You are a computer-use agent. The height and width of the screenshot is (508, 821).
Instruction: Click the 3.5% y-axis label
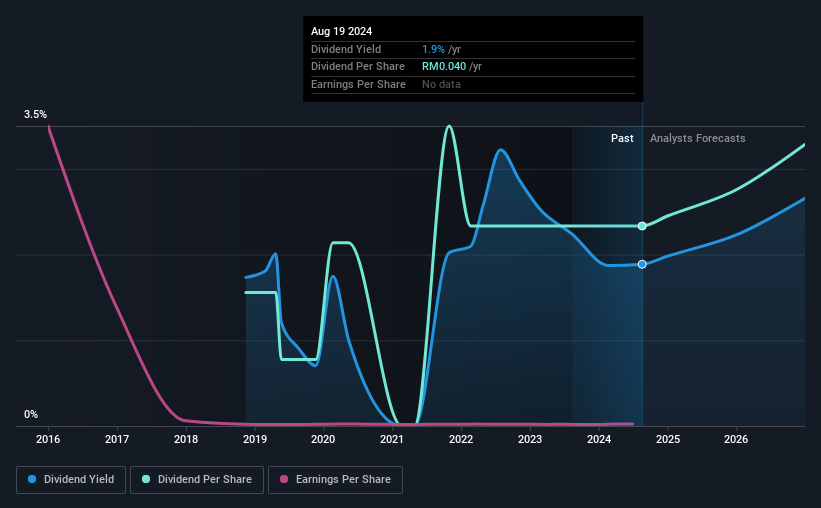35,114
